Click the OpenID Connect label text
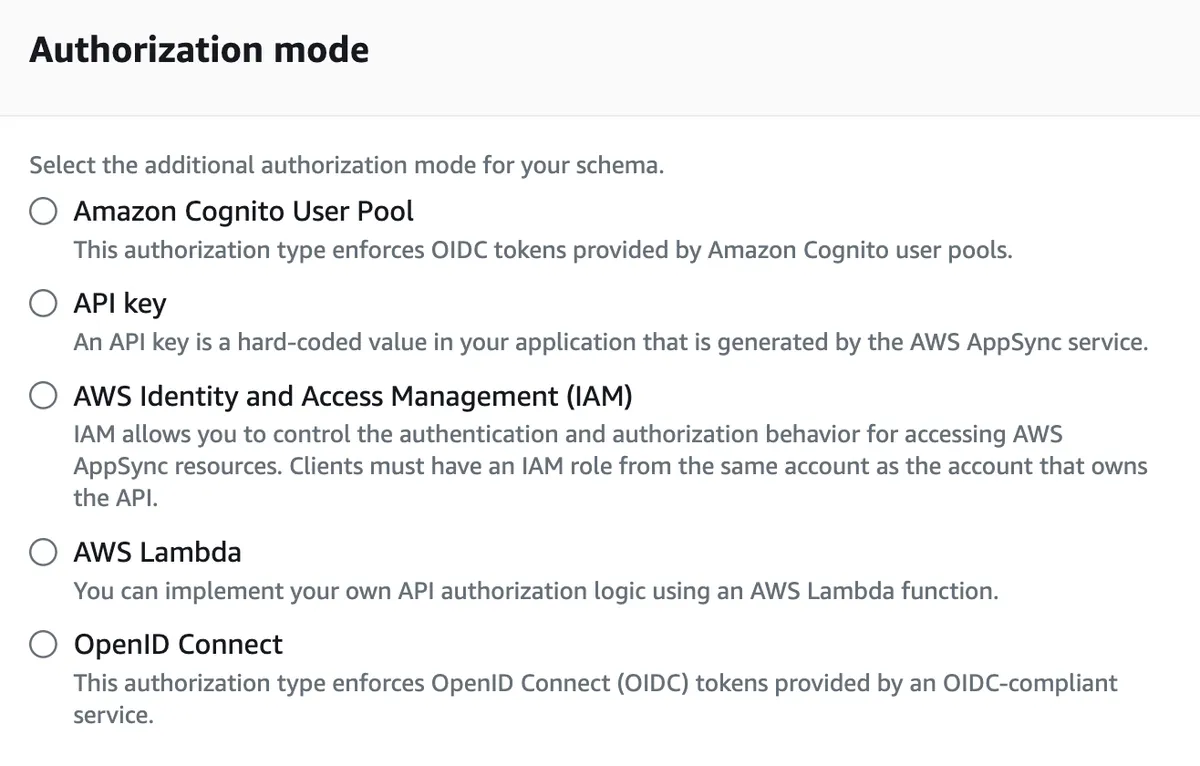This screenshot has width=1200, height=766. 177,644
